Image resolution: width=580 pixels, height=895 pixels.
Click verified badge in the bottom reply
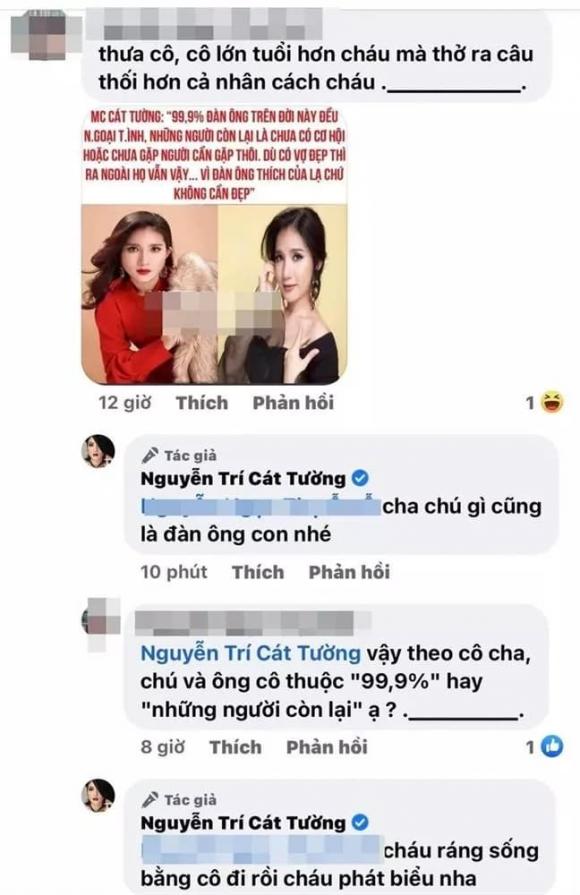tap(360, 823)
